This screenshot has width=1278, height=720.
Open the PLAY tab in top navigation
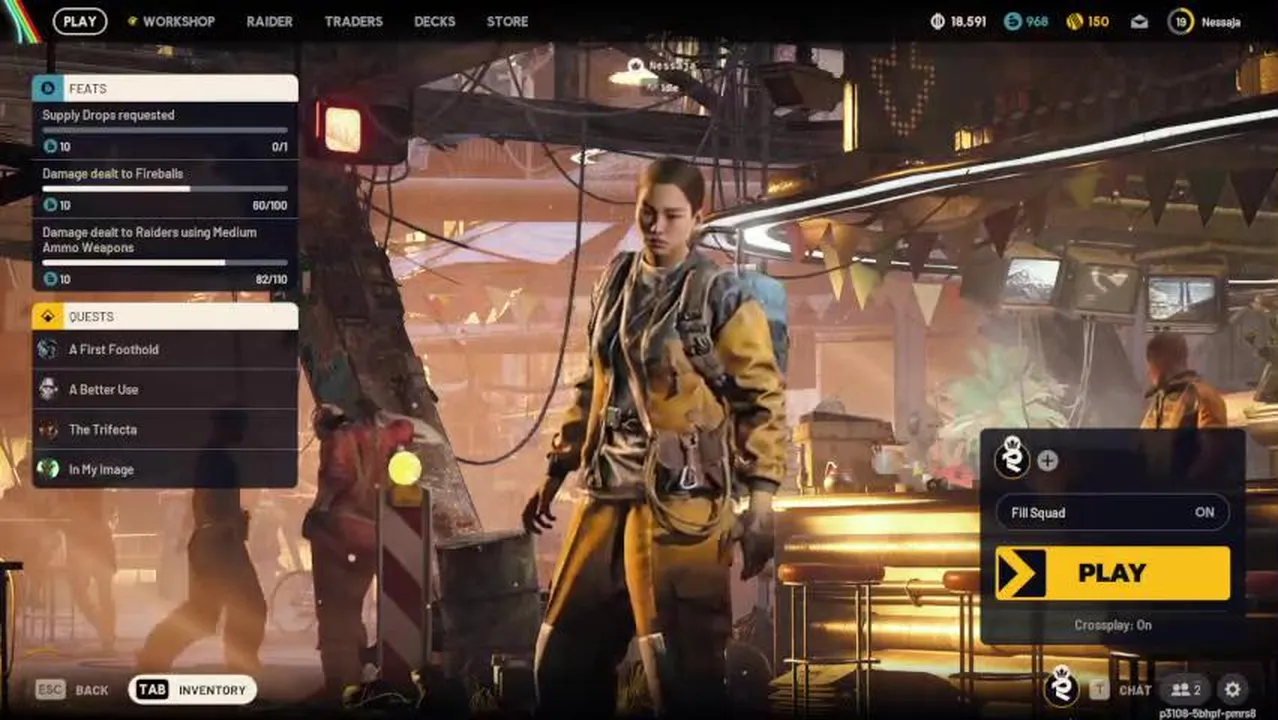point(80,21)
